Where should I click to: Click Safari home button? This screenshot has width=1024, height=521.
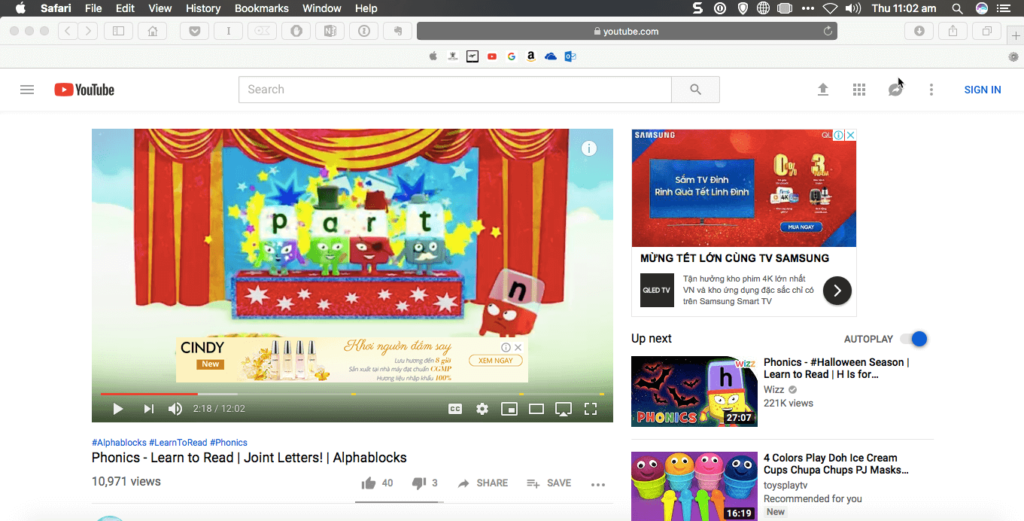click(x=152, y=31)
